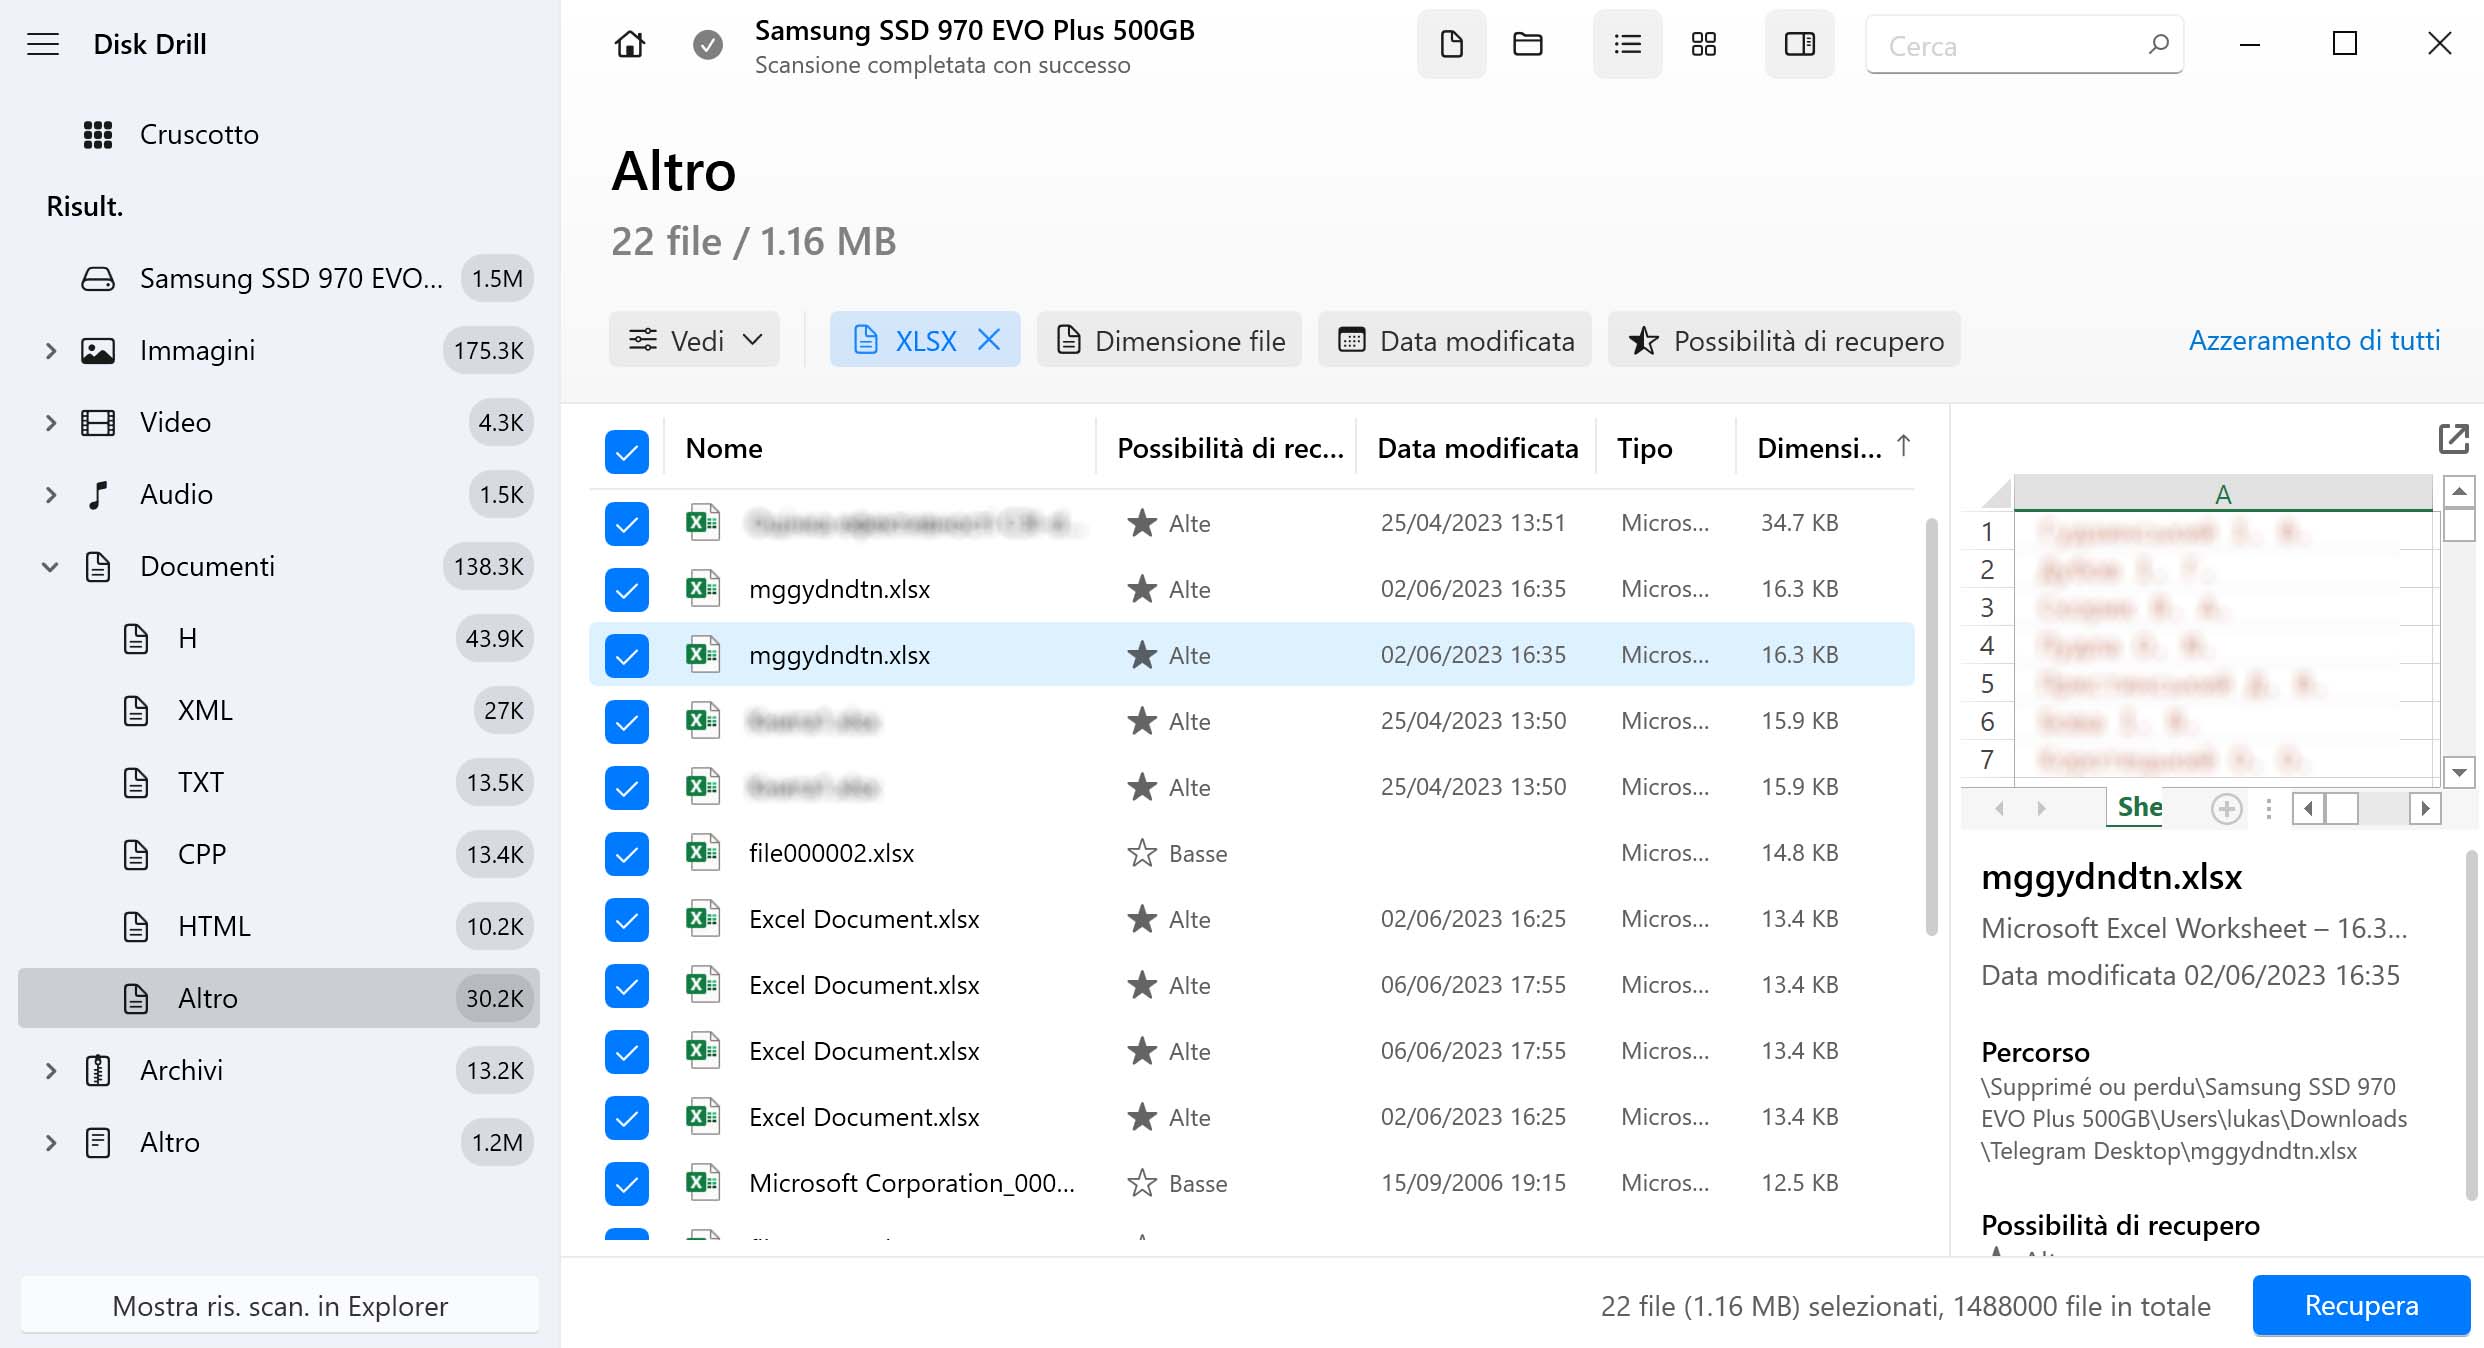Image resolution: width=2484 pixels, height=1348 pixels.
Task: Uncheck last Excel Document 02/06/2023 16:25 checkbox
Action: [x=627, y=1118]
